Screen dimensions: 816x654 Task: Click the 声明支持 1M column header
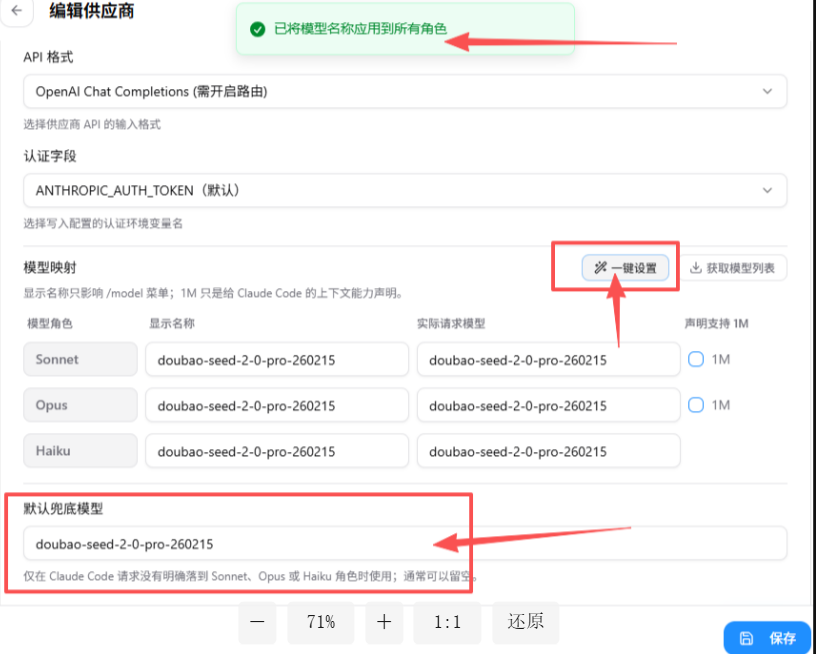click(716, 324)
